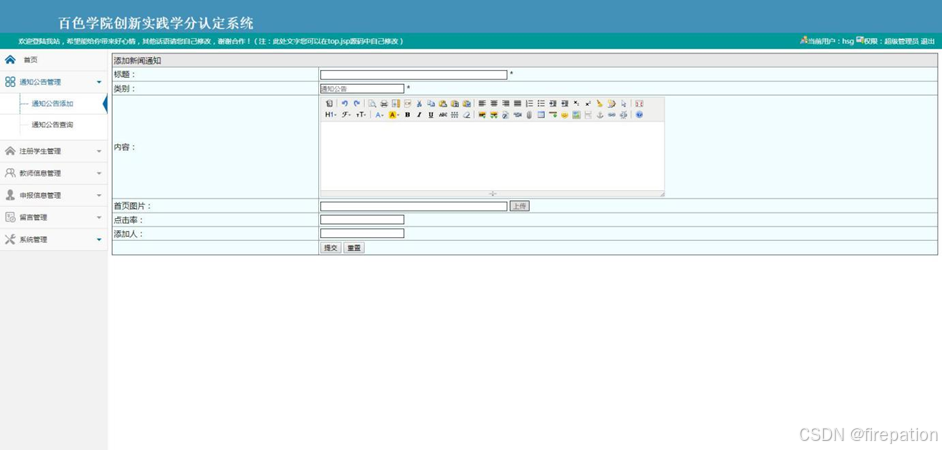Cut selection with scissors icon
The height and width of the screenshot is (450, 942).
[419, 103]
